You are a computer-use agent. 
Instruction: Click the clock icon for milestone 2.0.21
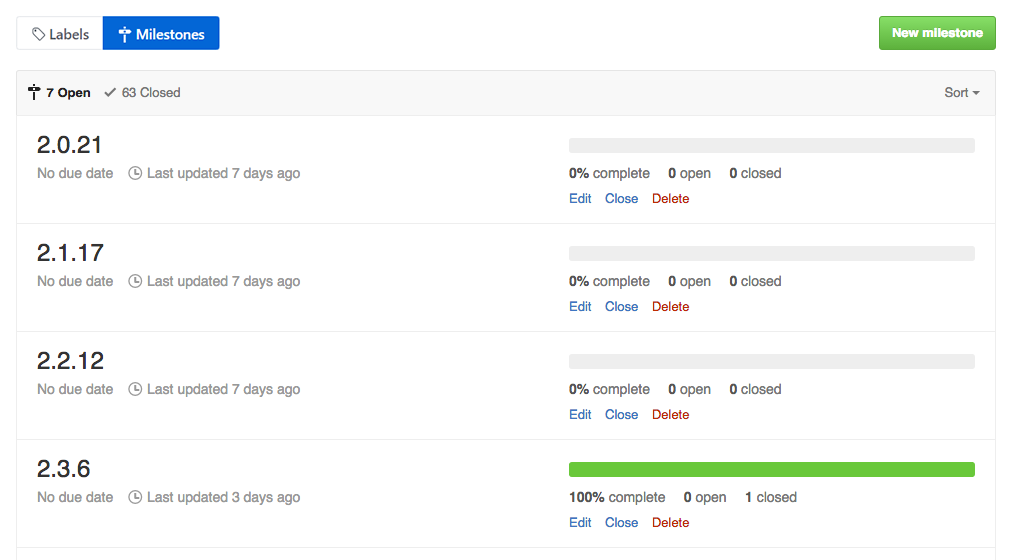point(135,173)
